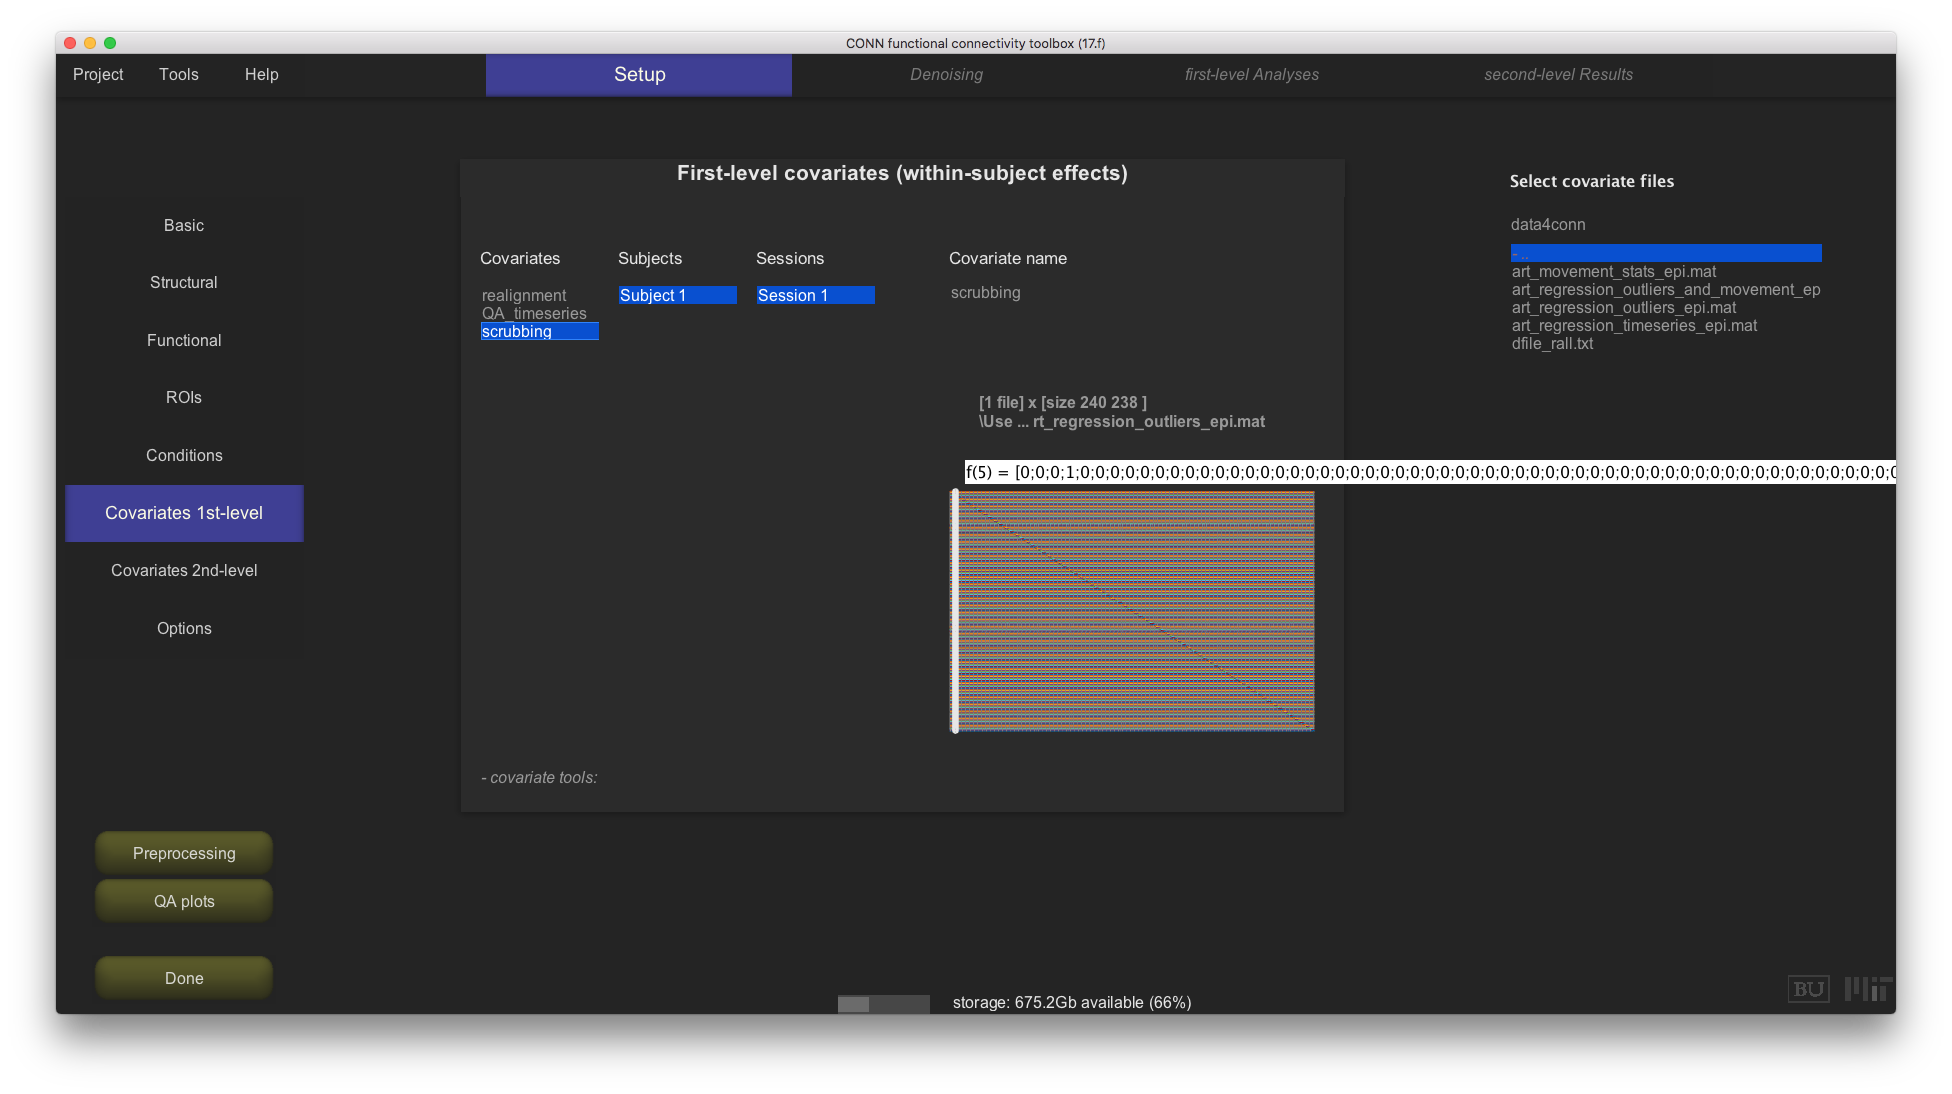
Task: Open the Tools menu
Action: point(179,74)
